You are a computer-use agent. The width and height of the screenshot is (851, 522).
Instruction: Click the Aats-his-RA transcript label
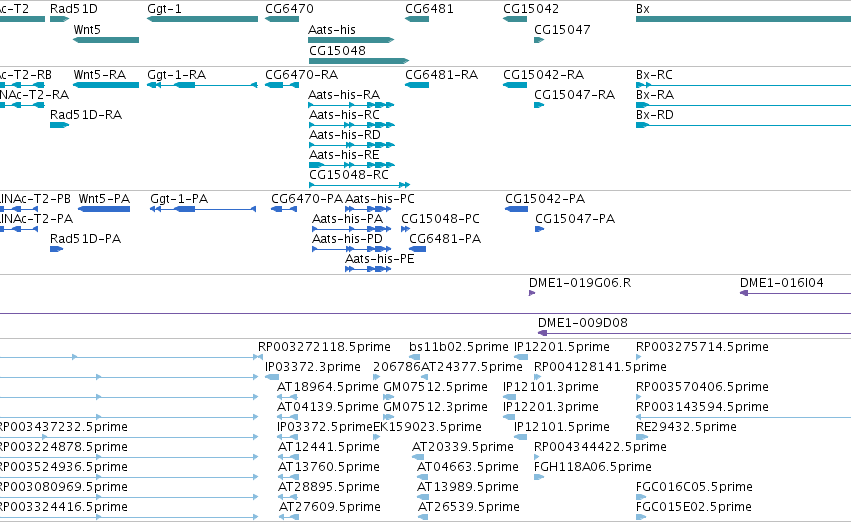click(x=344, y=94)
